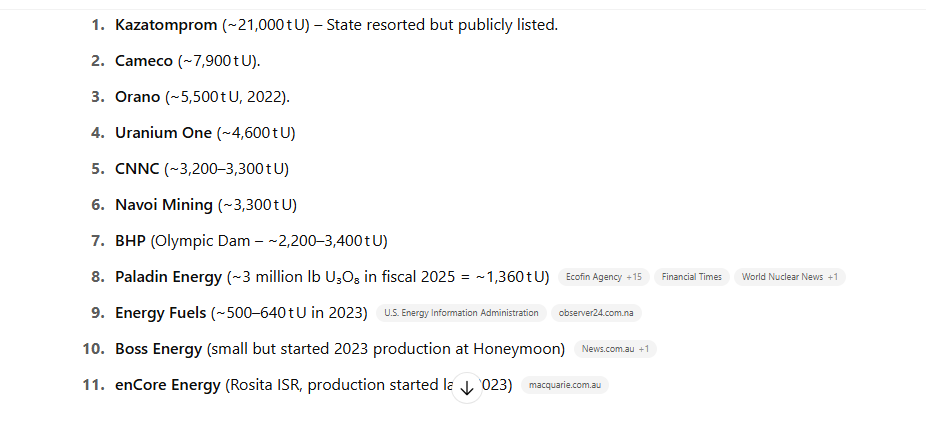Screen dimensions: 926x426
Task: Open the Financial Times source chip
Action: 692,277
